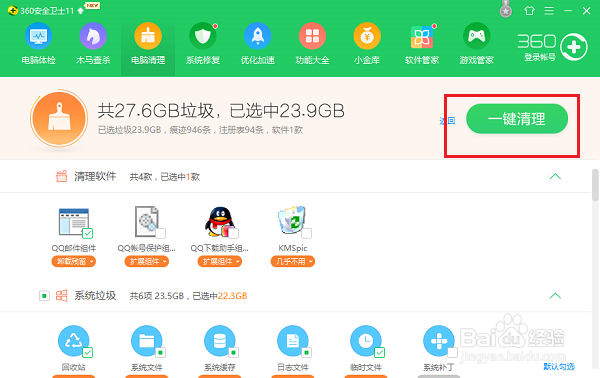The width and height of the screenshot is (600, 378).
Task: Click 登录帐号 login link
Action: click(540, 57)
